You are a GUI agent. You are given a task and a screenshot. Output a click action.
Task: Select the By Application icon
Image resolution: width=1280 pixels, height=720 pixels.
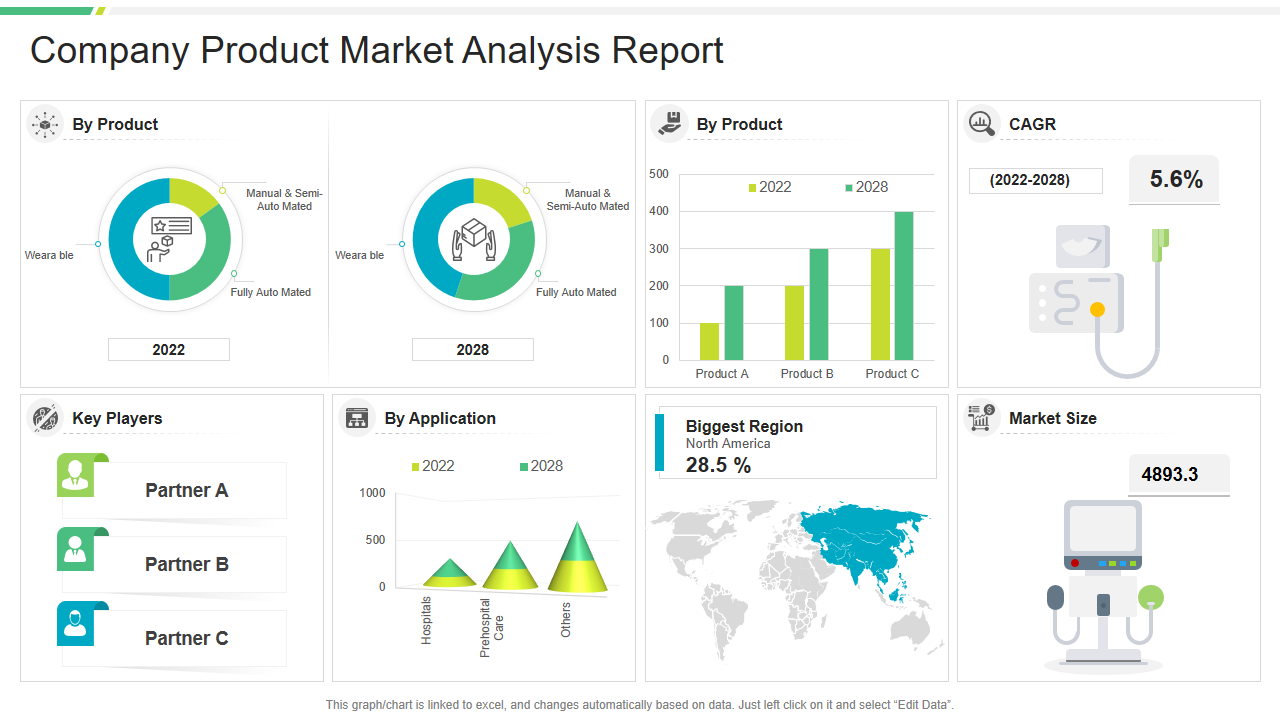click(x=357, y=418)
